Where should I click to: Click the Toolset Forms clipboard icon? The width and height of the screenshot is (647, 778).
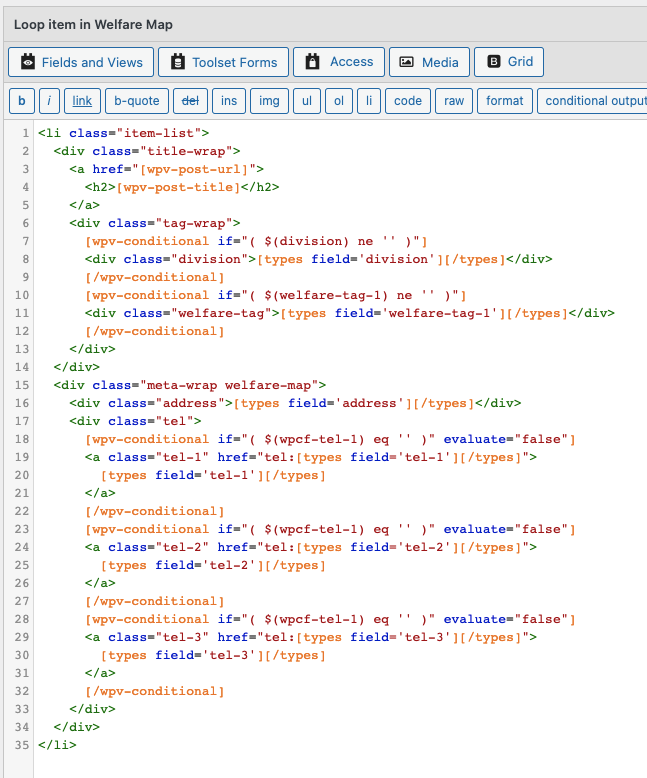[x=178, y=62]
